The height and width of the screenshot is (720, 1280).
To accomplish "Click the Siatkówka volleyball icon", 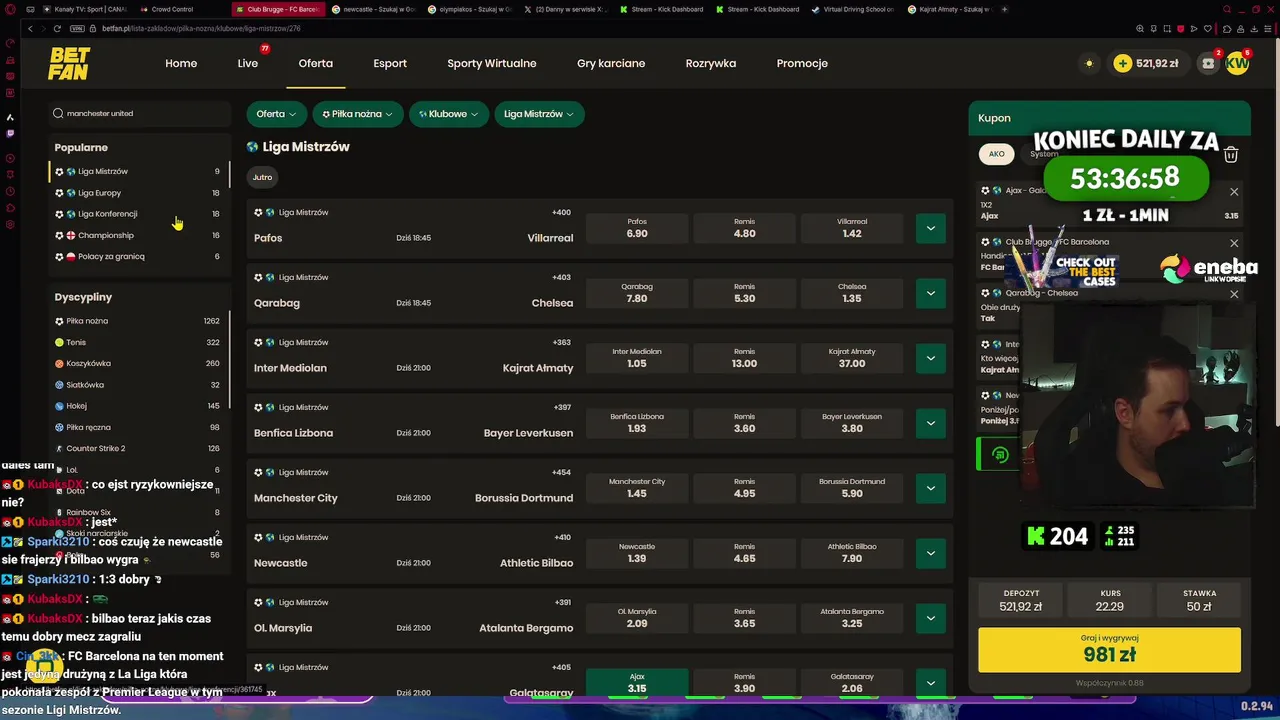I will click(59, 385).
